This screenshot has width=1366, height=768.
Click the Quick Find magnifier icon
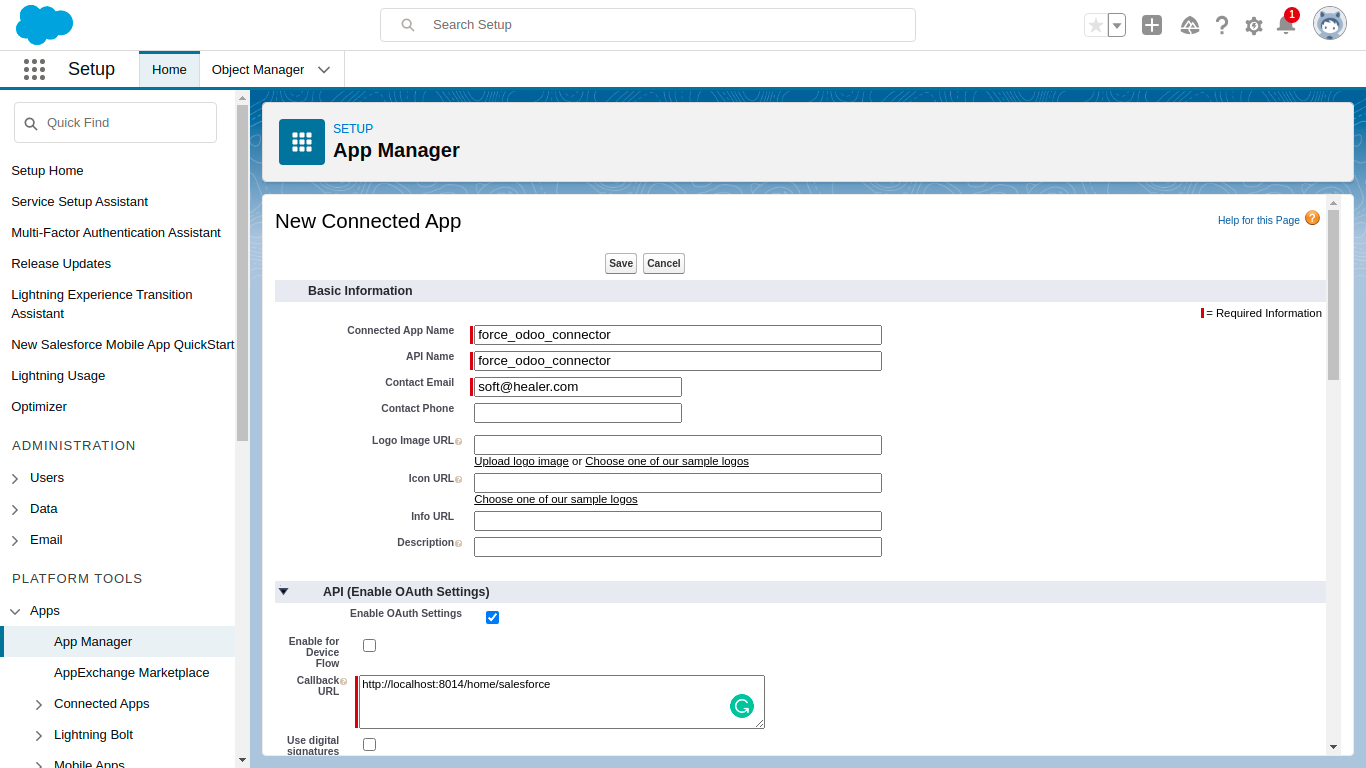[x=31, y=123]
